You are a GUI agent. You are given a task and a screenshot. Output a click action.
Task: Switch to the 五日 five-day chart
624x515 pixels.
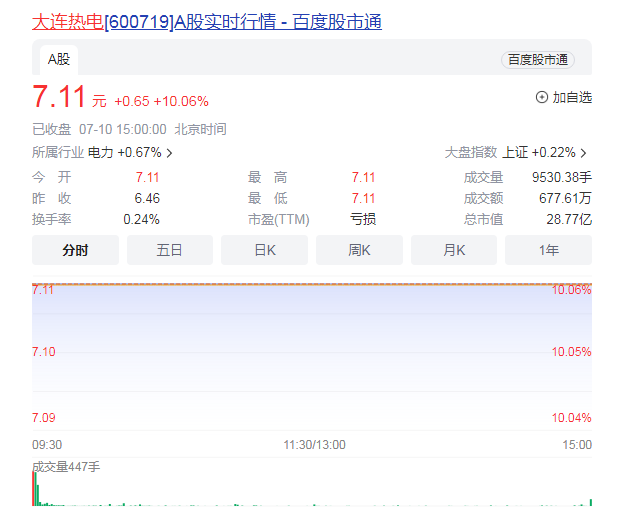coord(169,250)
